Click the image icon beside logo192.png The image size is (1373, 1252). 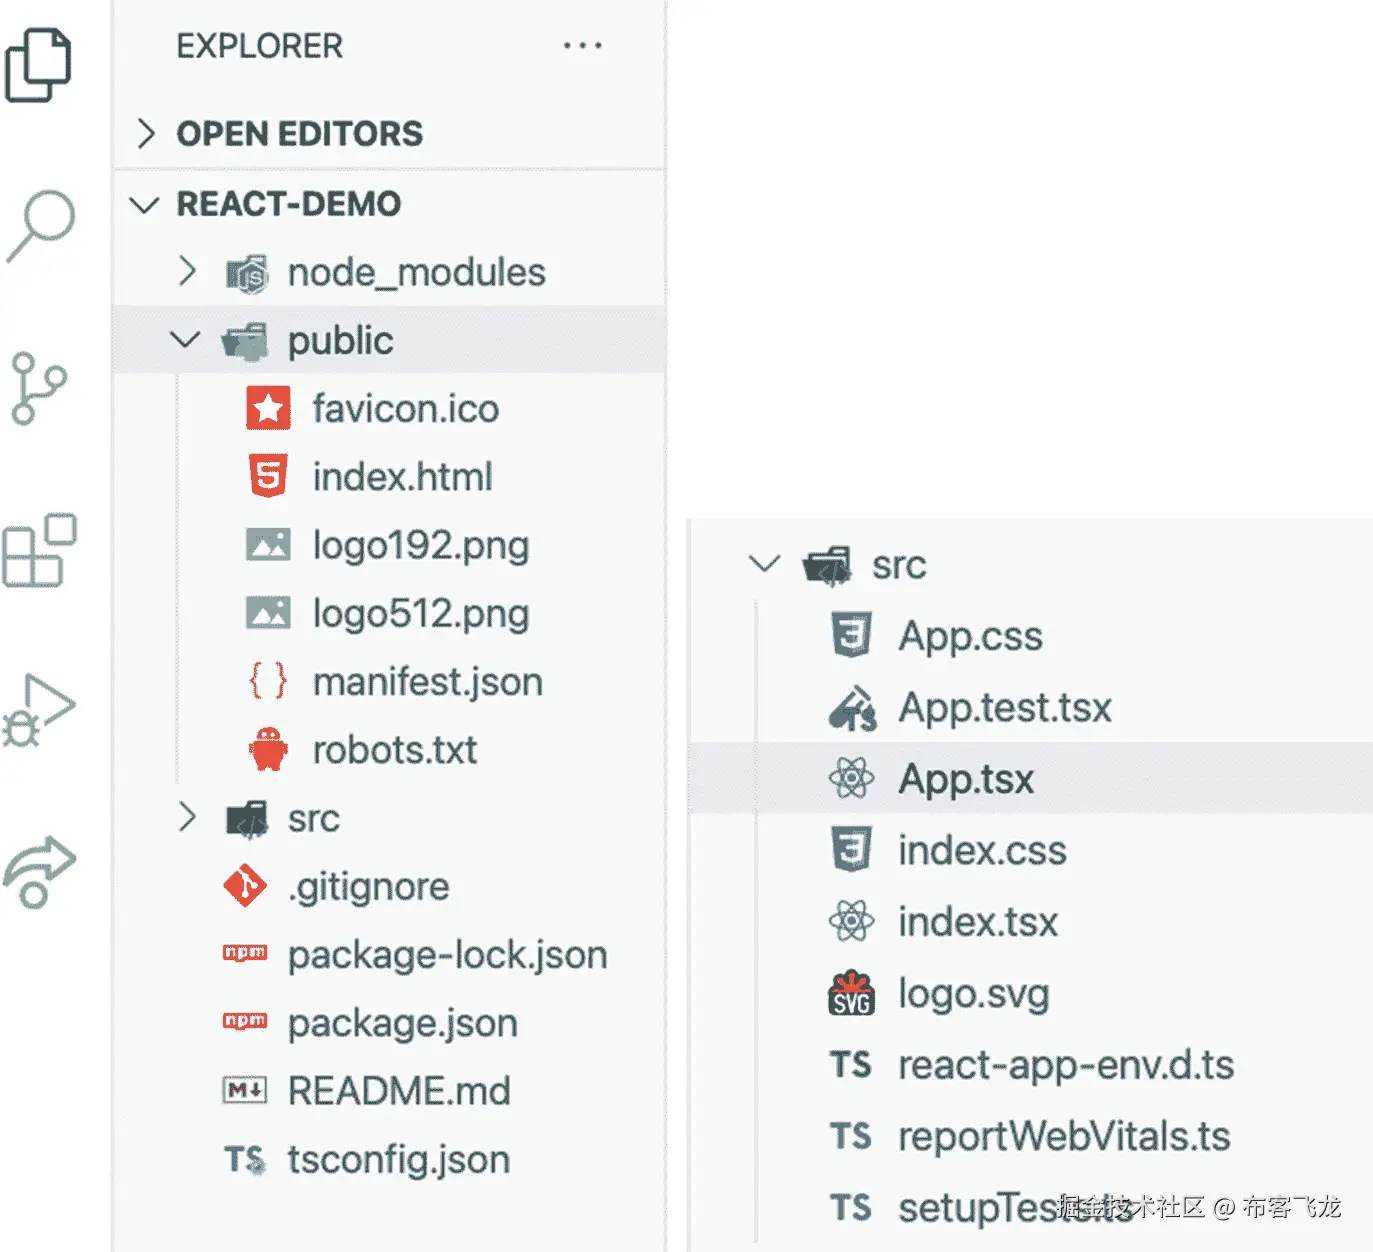point(268,545)
